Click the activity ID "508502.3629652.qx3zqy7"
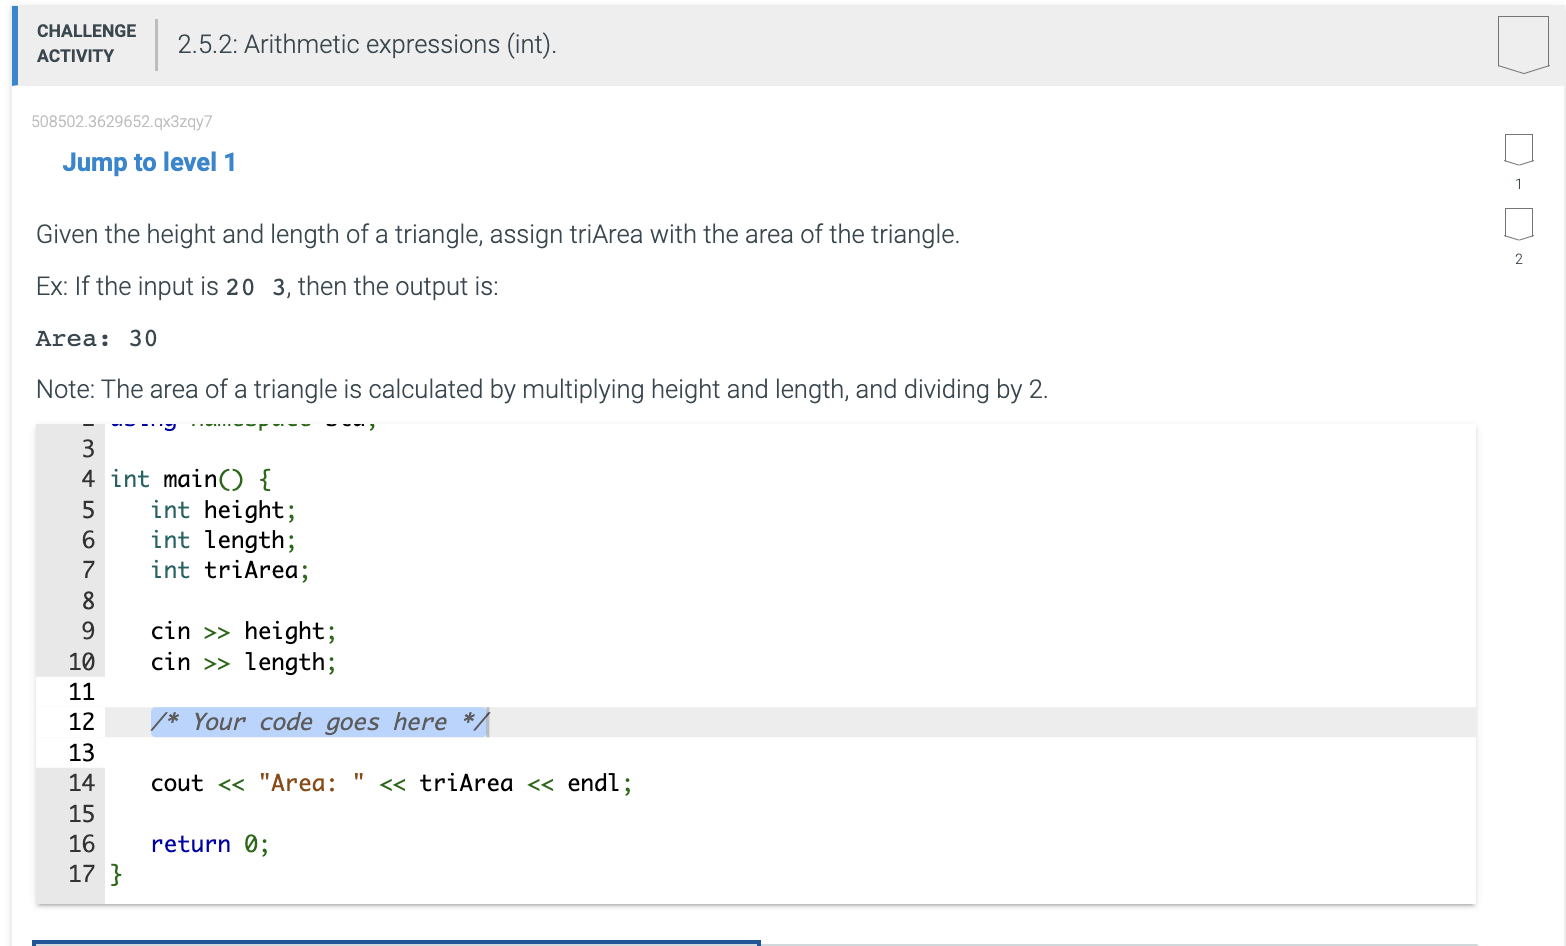 coord(122,121)
